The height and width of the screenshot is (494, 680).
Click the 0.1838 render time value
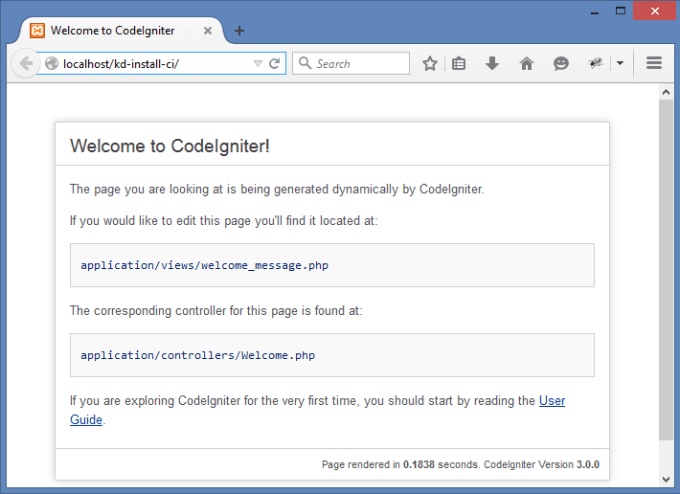pyautogui.click(x=418, y=465)
